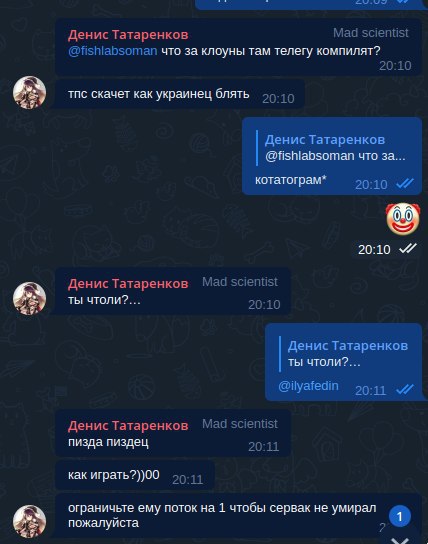The width and height of the screenshot is (428, 544).
Task: Click Денис Татаренков name above пизда message
Action: coord(128,426)
